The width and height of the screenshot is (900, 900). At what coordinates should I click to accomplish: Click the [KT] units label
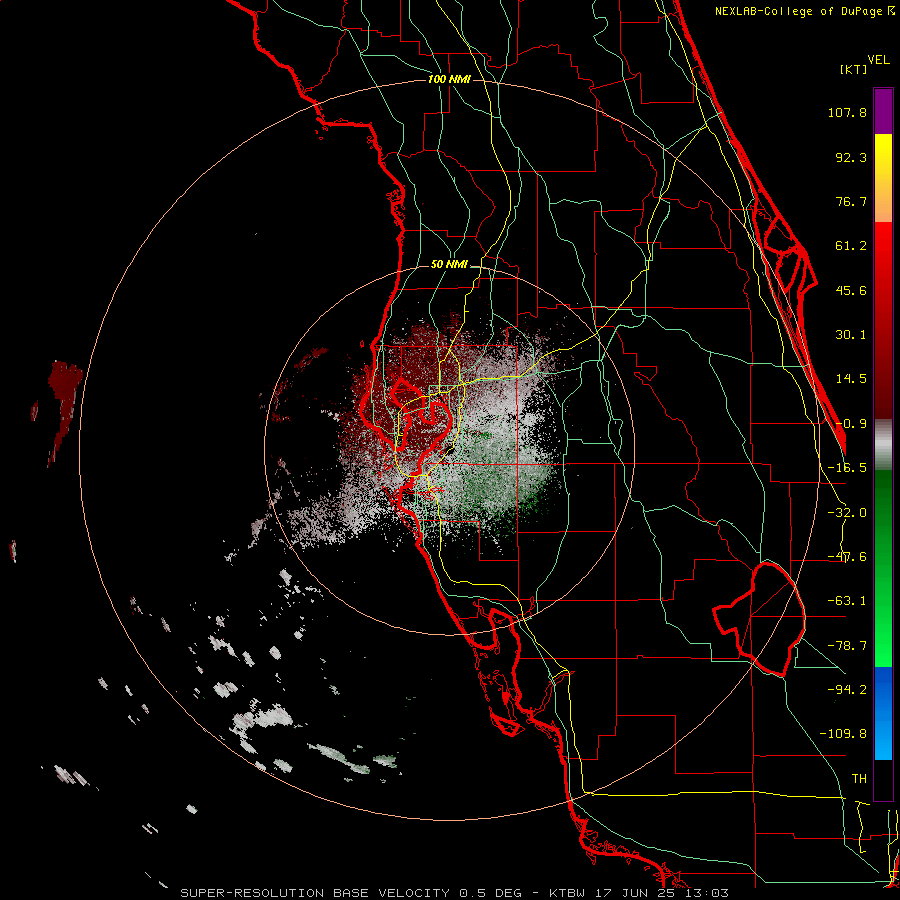[x=853, y=69]
